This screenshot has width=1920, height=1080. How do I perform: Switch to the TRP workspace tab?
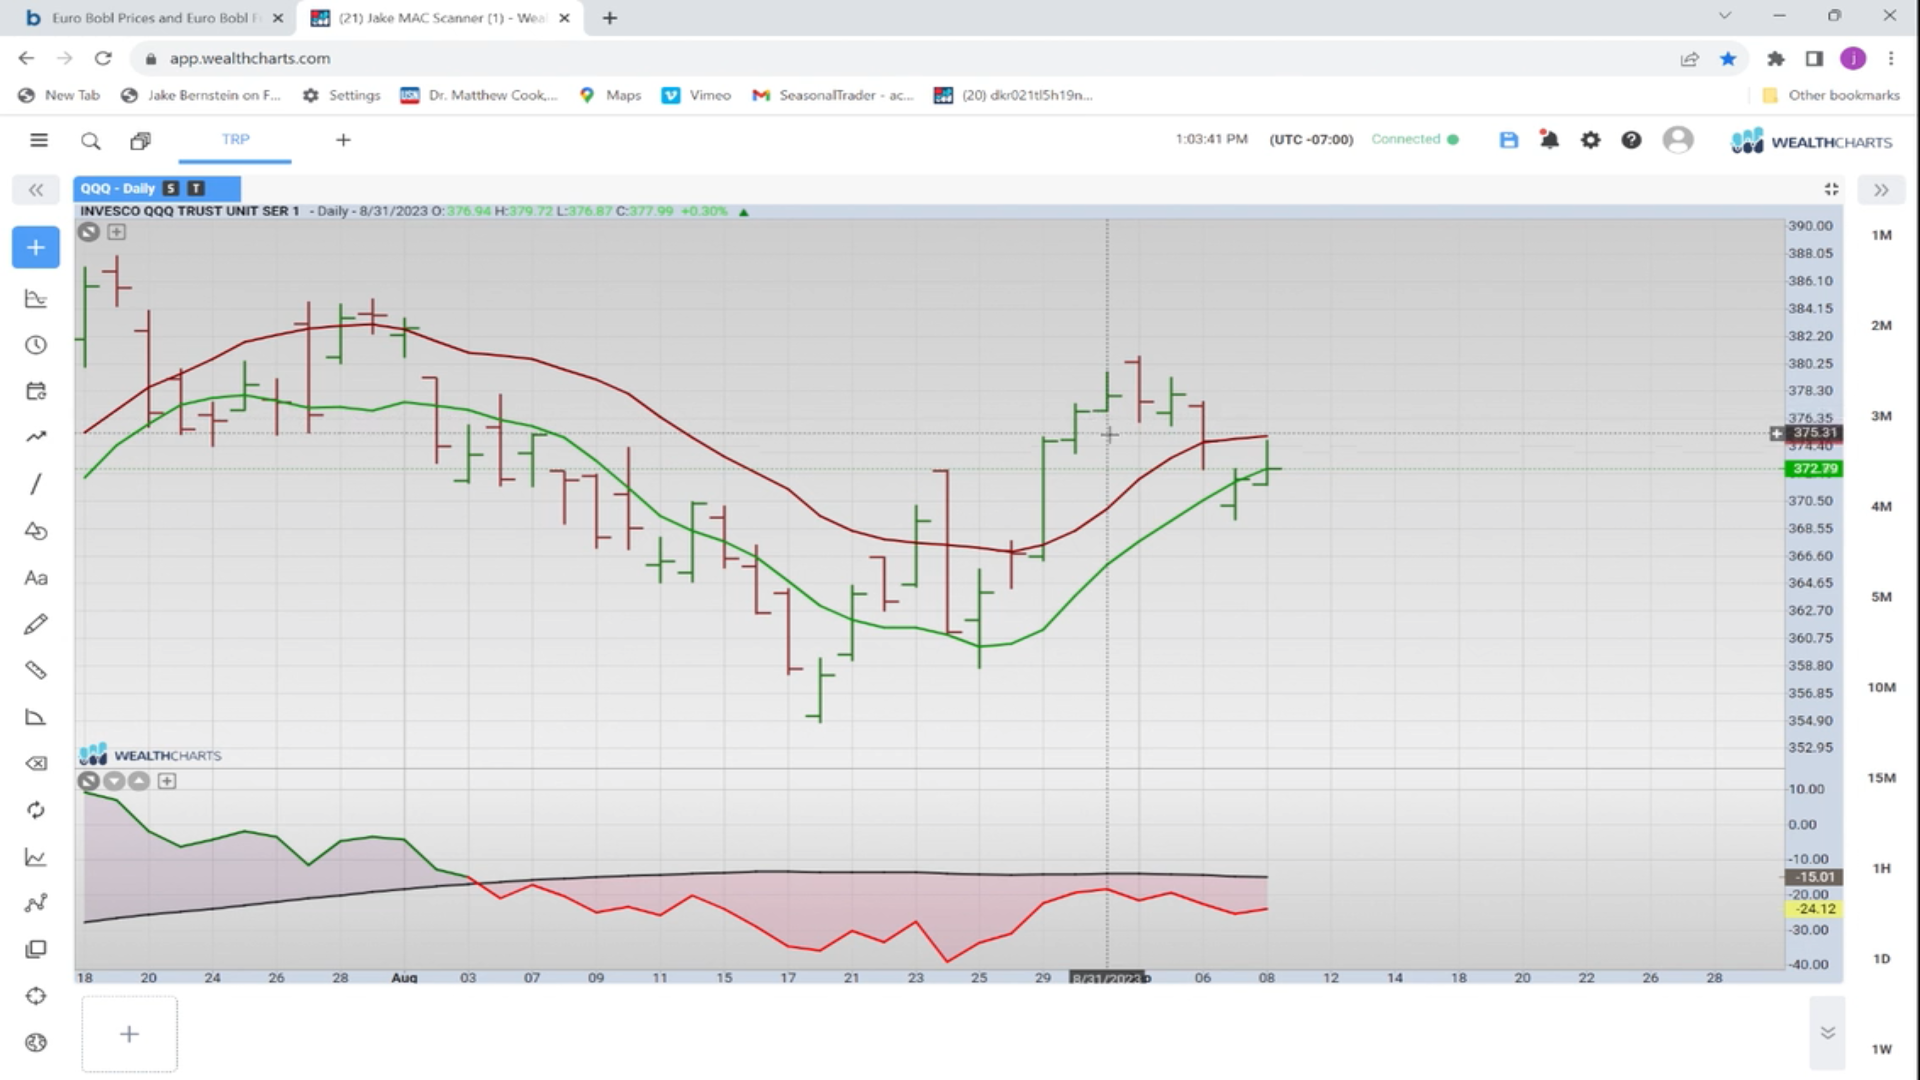pos(235,140)
